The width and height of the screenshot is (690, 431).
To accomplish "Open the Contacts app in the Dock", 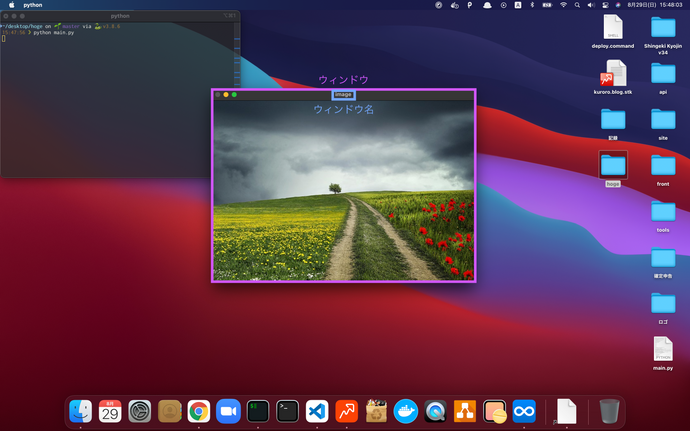I will click(x=169, y=411).
